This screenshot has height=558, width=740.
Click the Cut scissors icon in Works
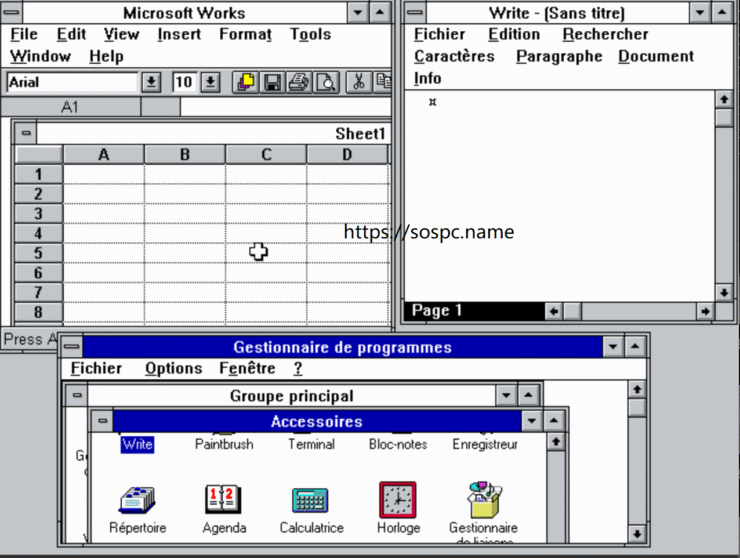point(359,83)
